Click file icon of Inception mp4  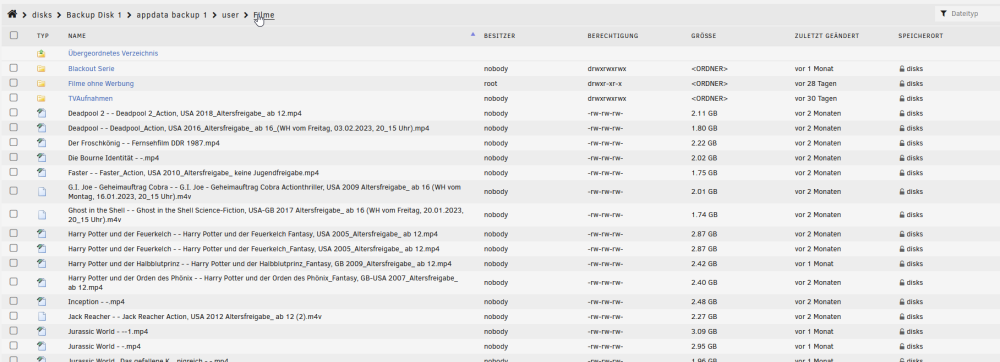coord(41,301)
